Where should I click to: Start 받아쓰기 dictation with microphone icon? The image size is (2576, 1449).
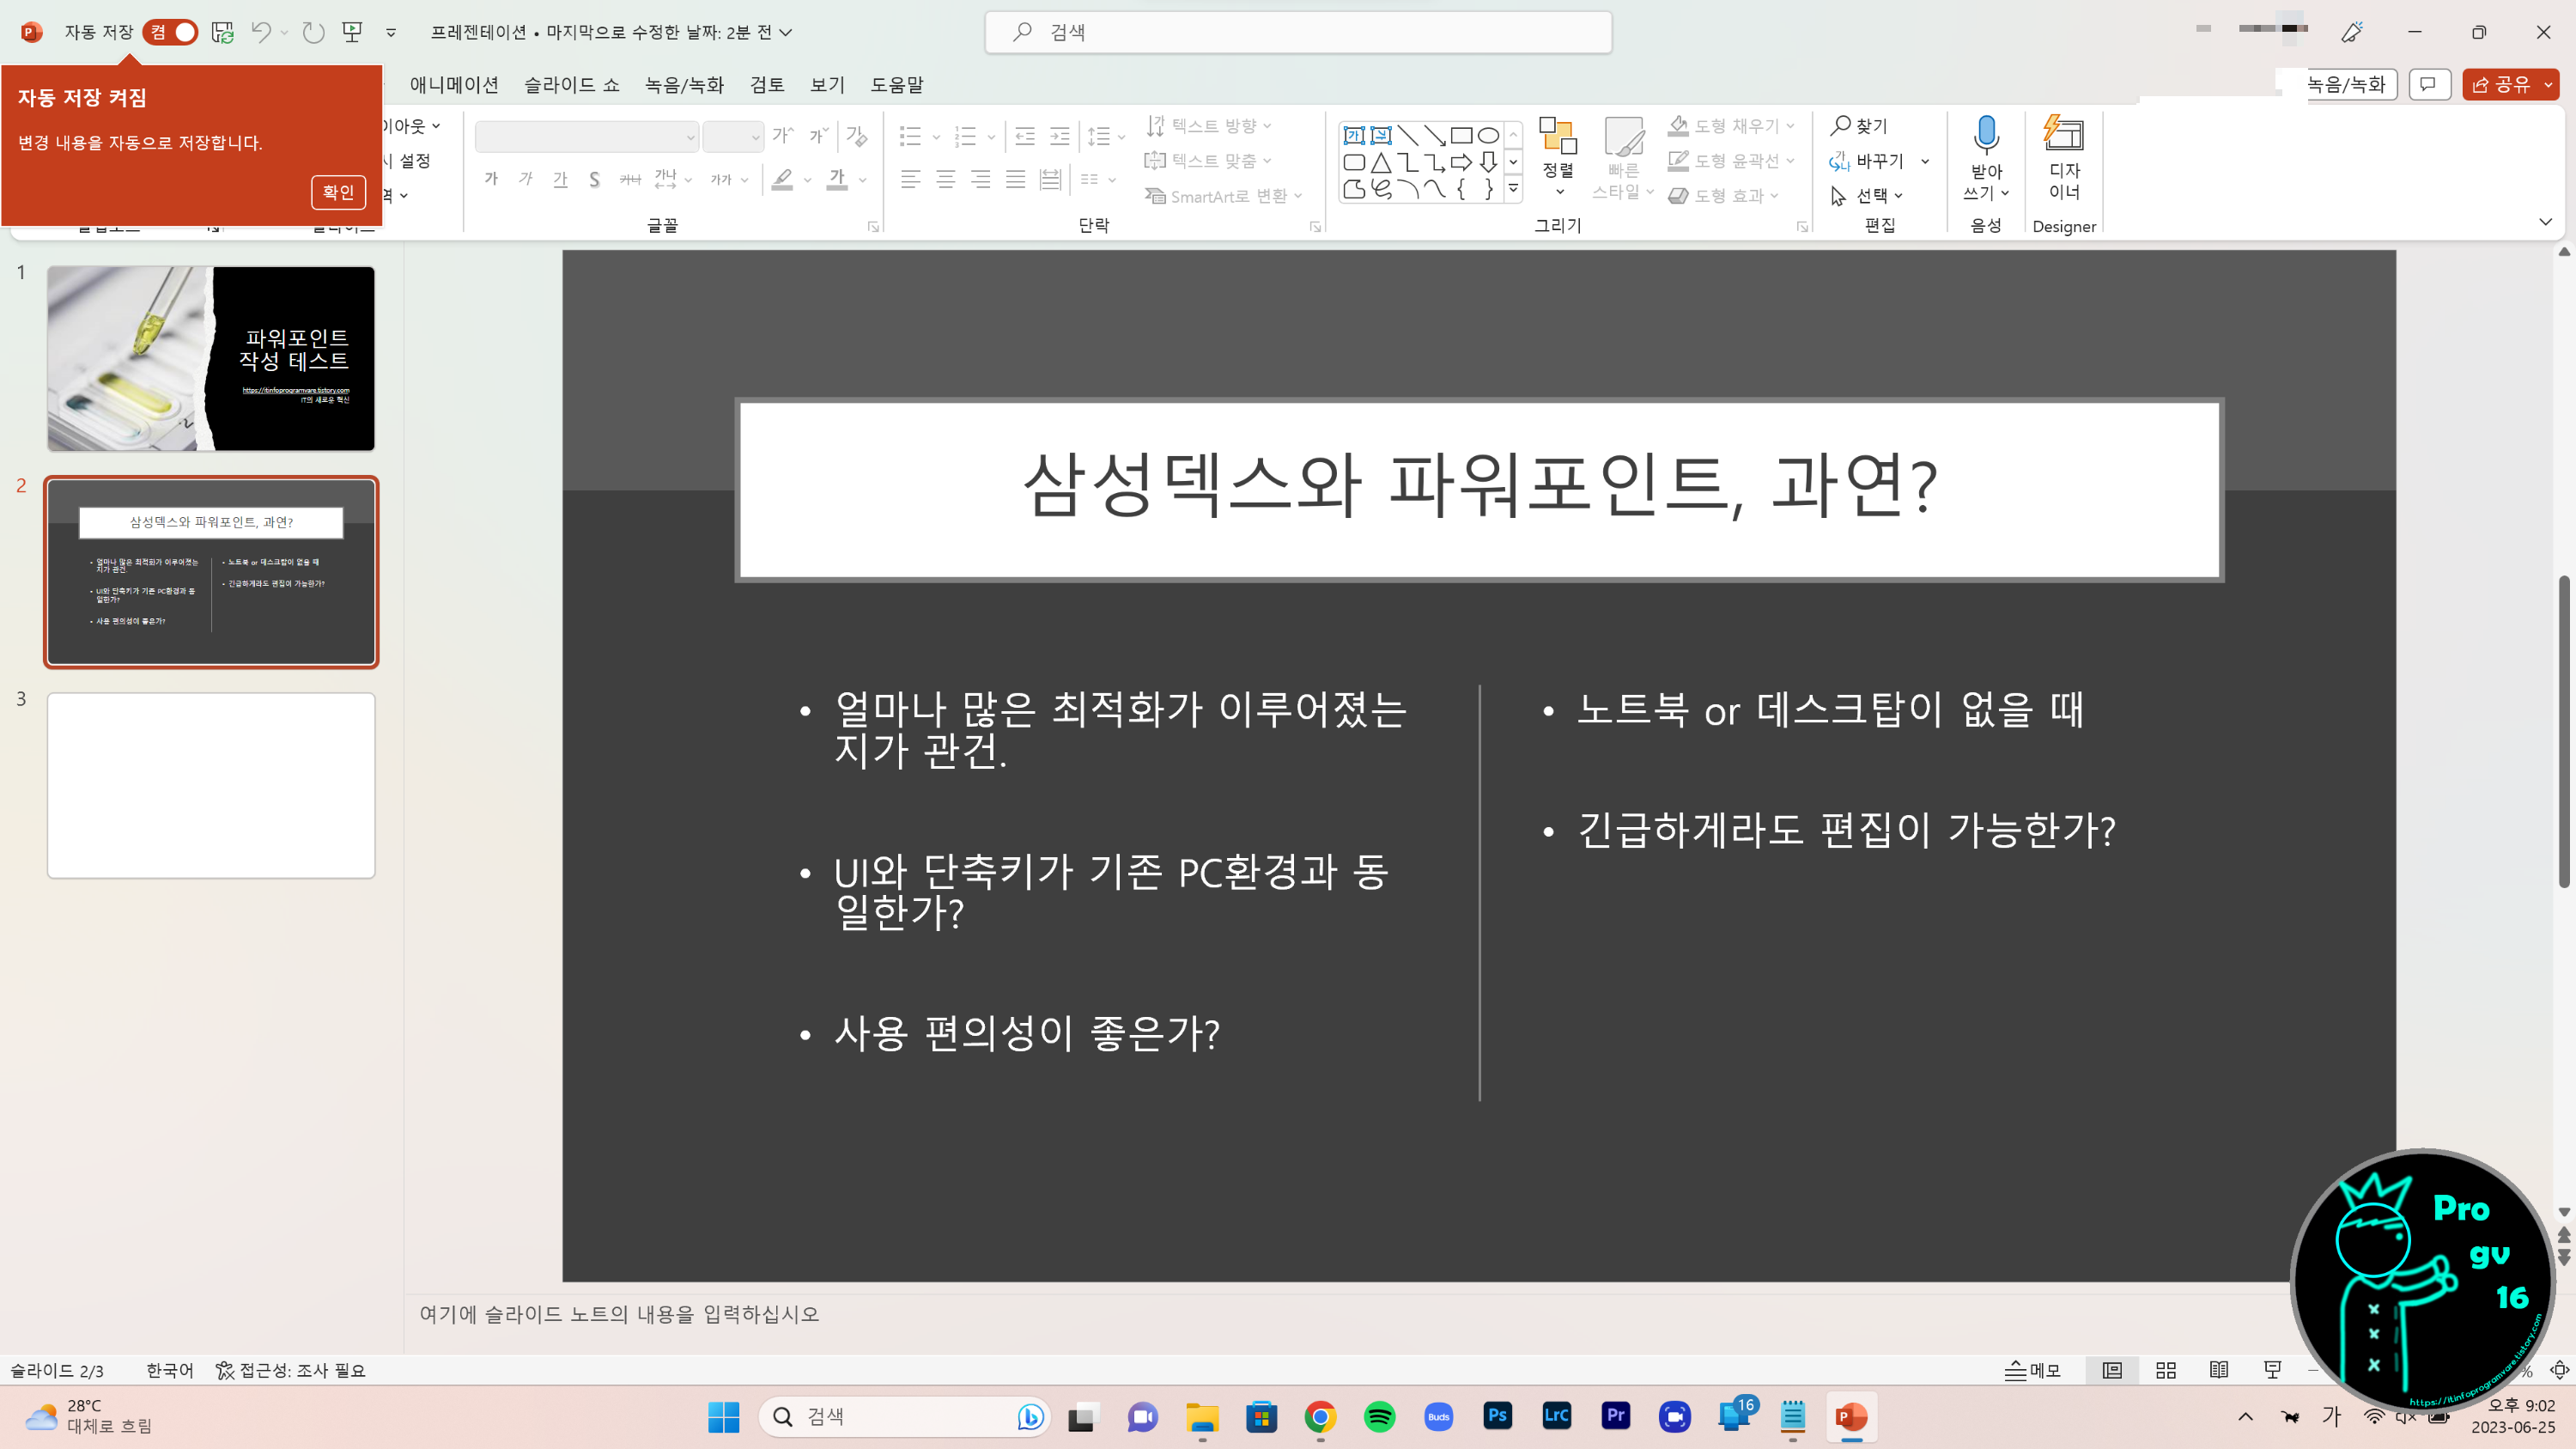[1985, 140]
